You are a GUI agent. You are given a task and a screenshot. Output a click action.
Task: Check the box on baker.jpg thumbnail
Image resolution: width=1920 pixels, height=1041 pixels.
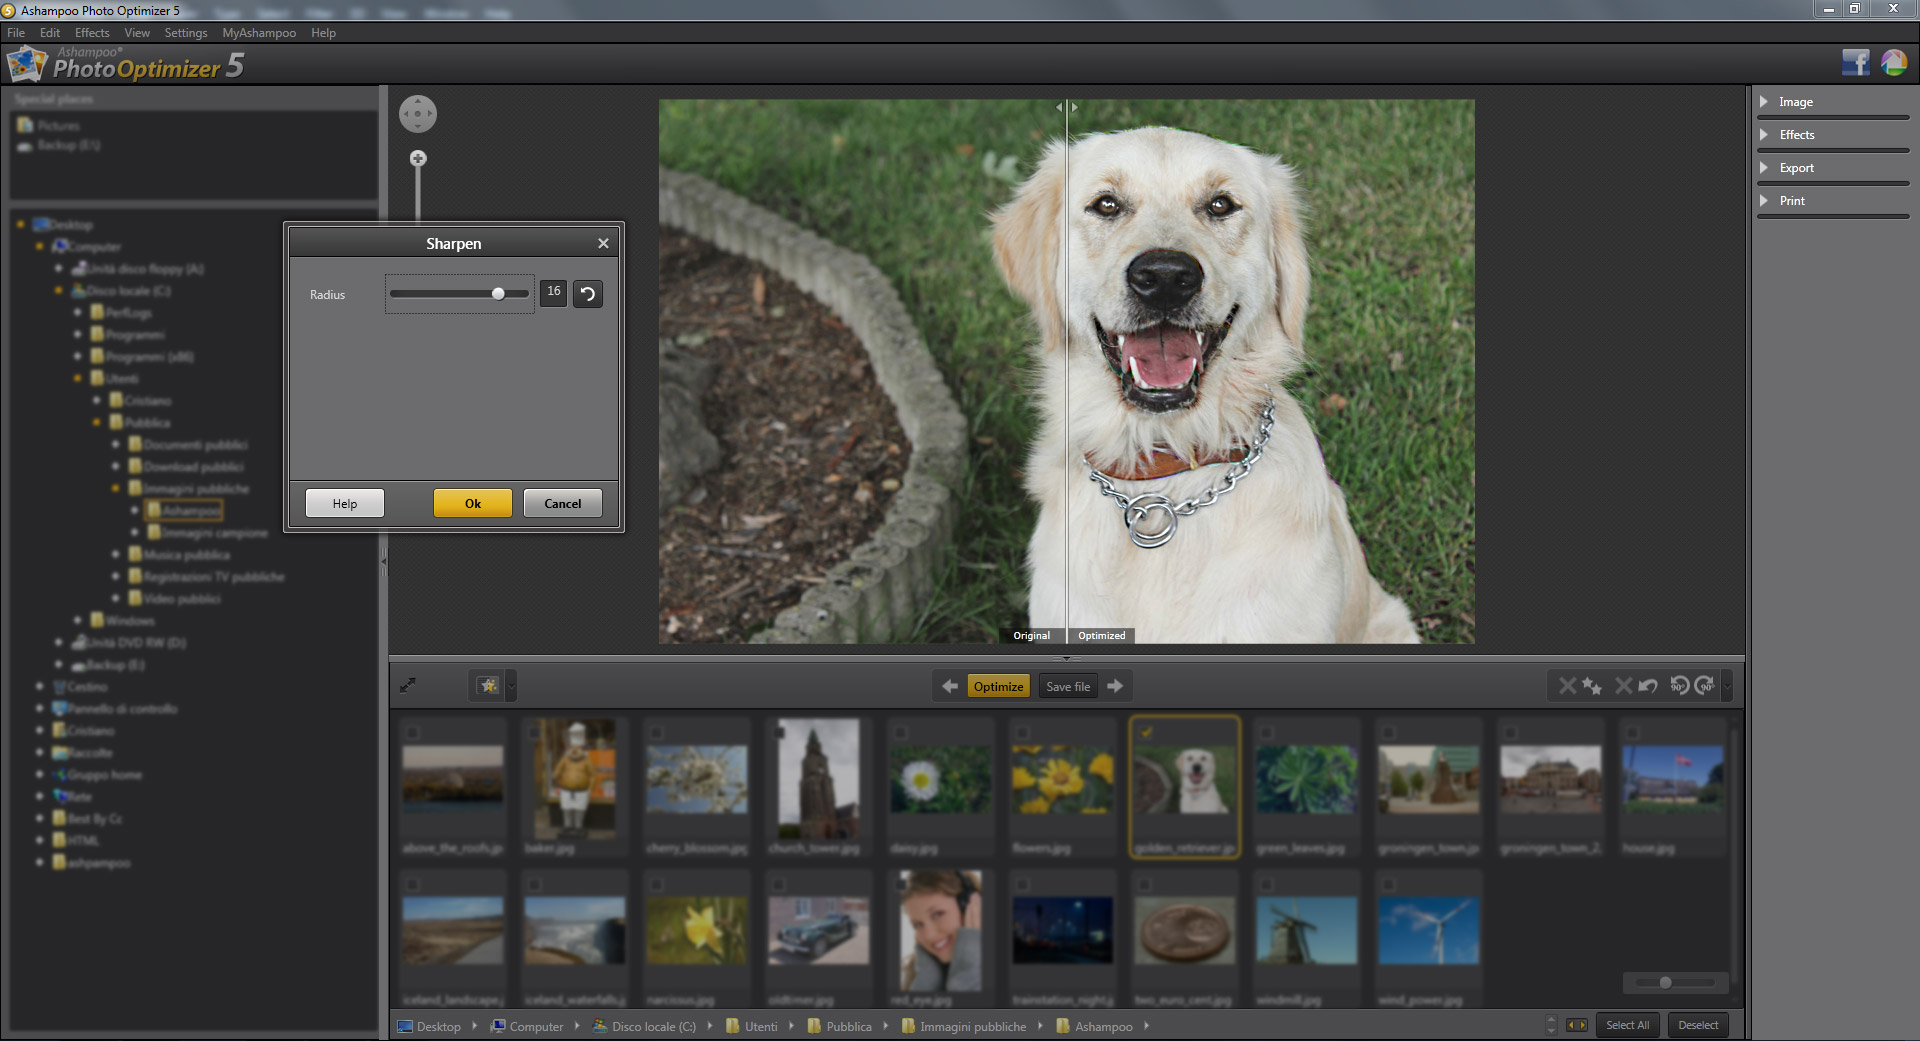point(534,732)
